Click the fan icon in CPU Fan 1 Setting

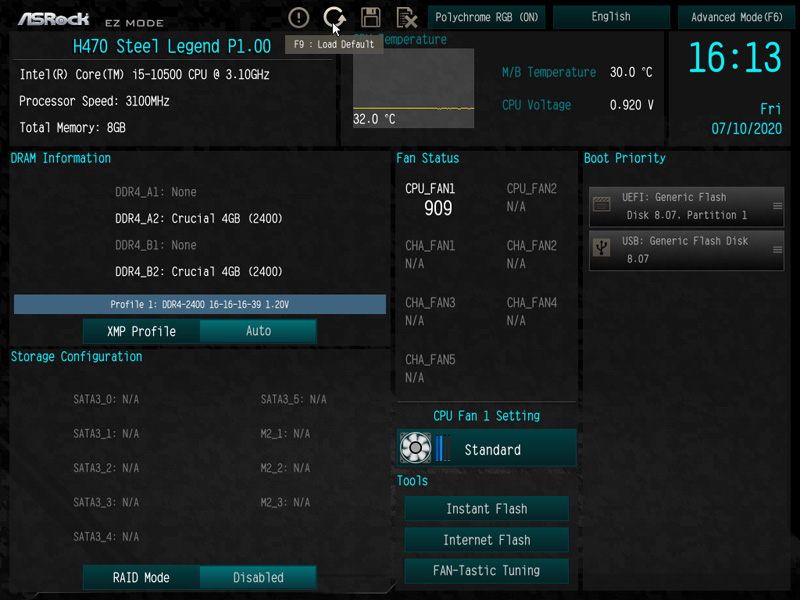415,447
